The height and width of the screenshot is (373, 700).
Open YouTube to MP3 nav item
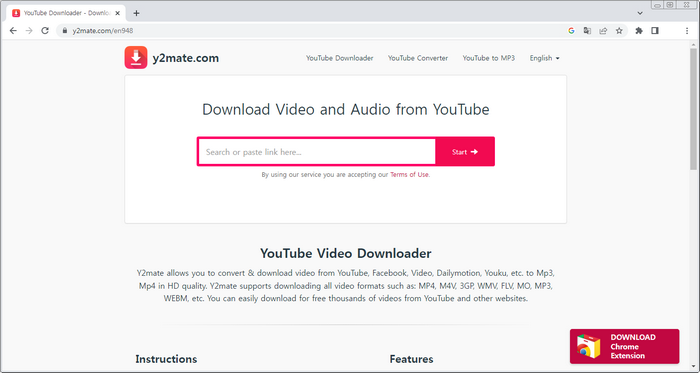[x=488, y=58]
